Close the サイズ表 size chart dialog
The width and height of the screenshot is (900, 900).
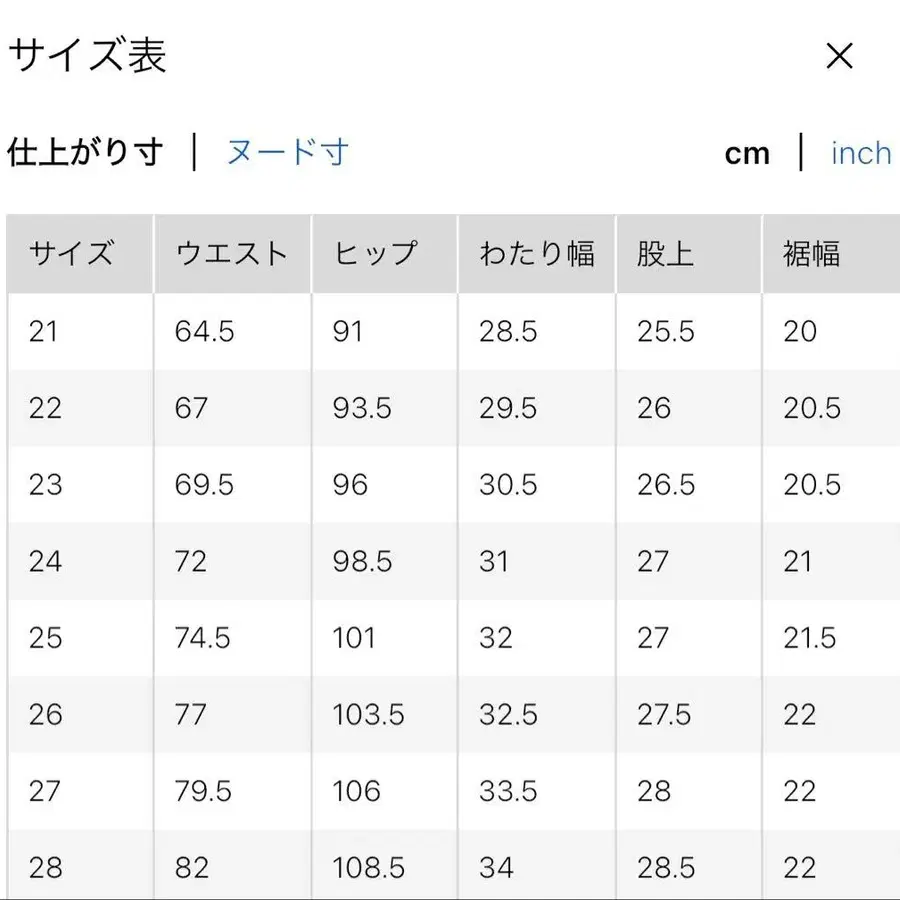point(840,57)
